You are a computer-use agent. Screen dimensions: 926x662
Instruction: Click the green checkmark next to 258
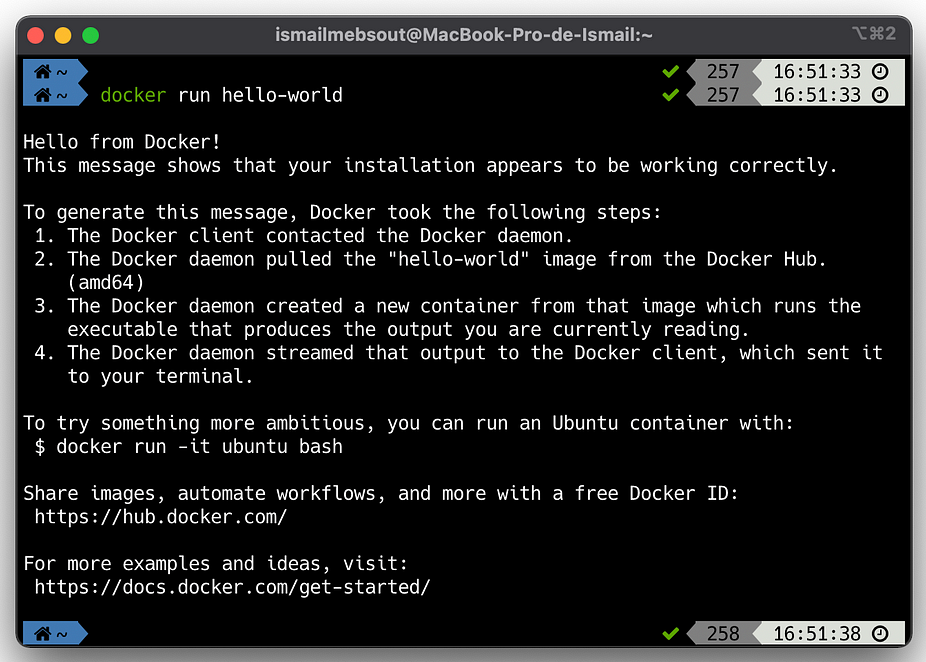[x=670, y=634]
